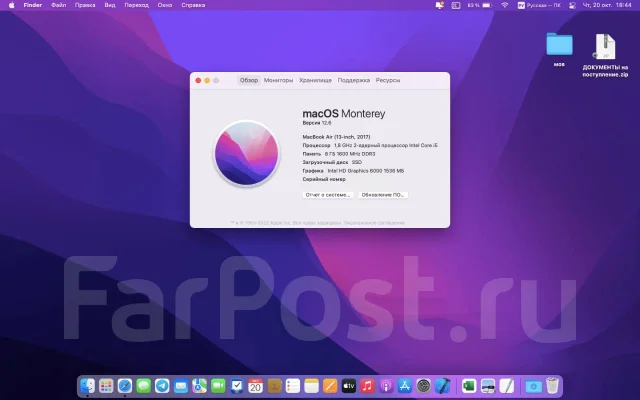
Task: Launch Xcode from the Dock
Action: point(442,386)
